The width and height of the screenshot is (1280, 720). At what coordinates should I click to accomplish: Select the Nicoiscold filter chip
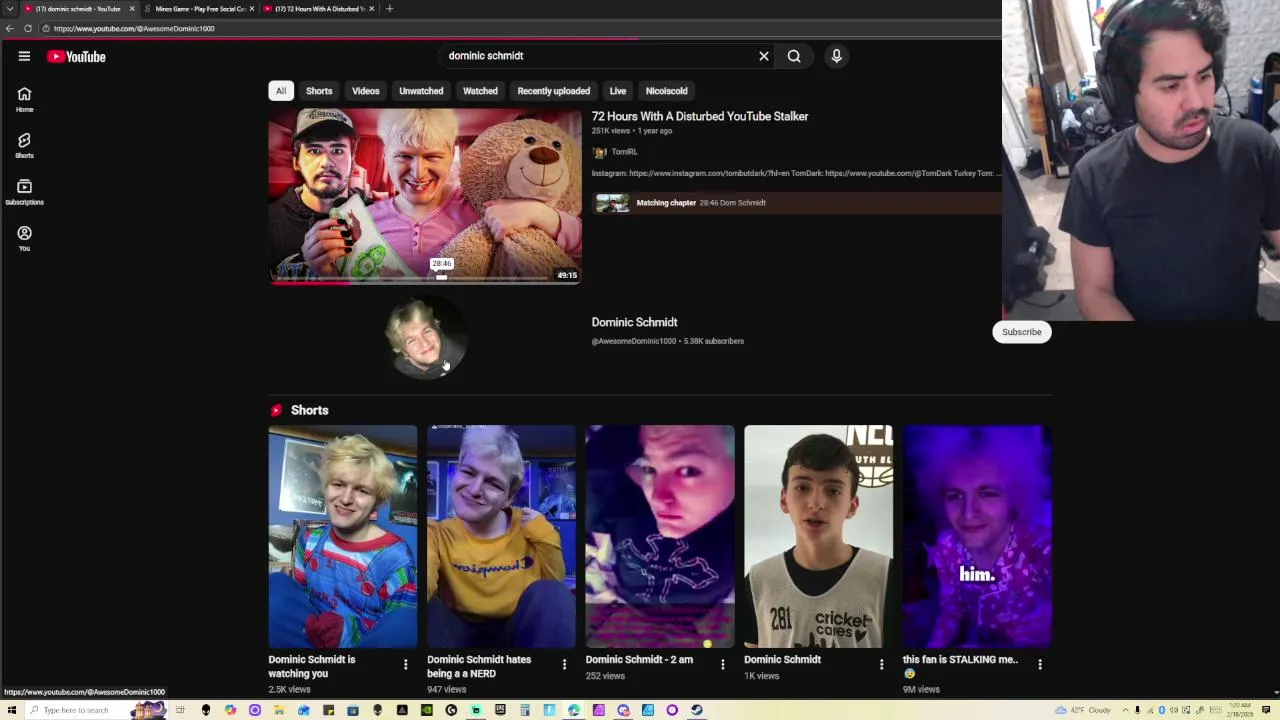pos(666,91)
